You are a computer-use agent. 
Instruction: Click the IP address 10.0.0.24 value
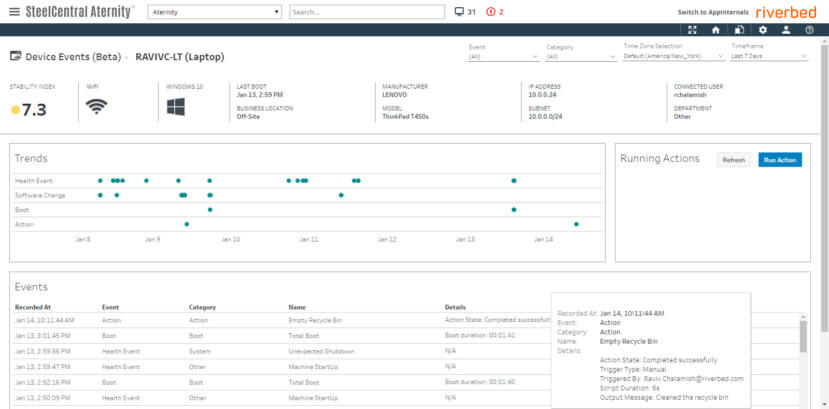point(542,95)
